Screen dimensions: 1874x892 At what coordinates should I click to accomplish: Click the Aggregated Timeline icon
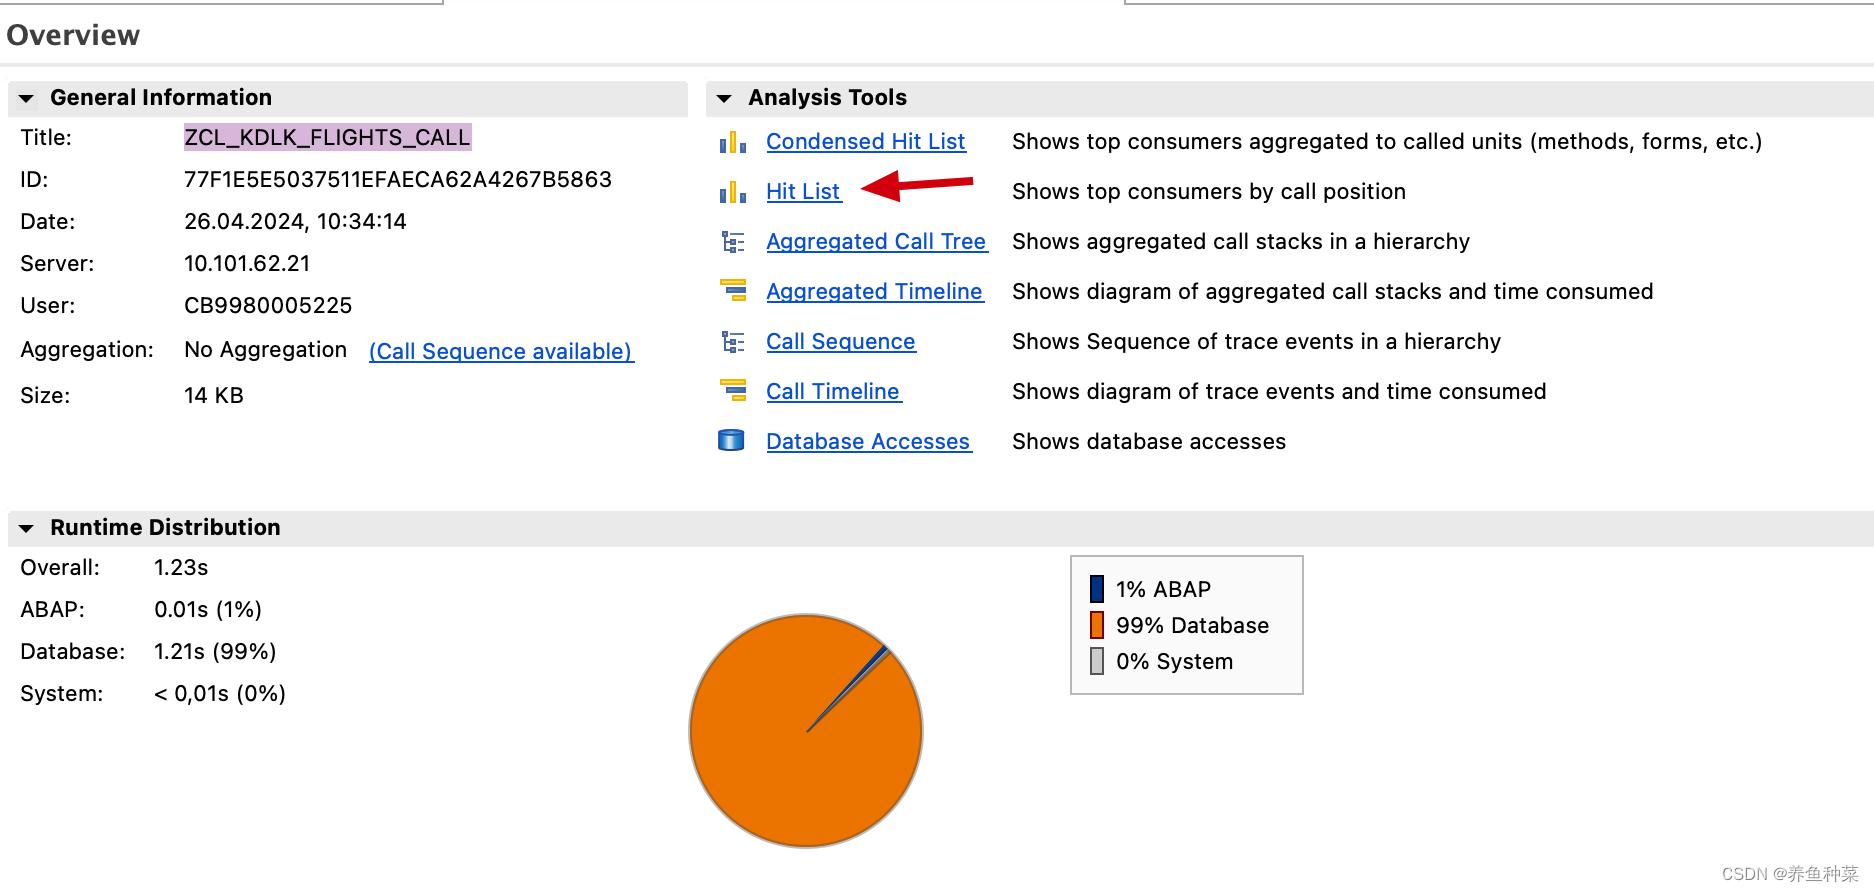(733, 291)
